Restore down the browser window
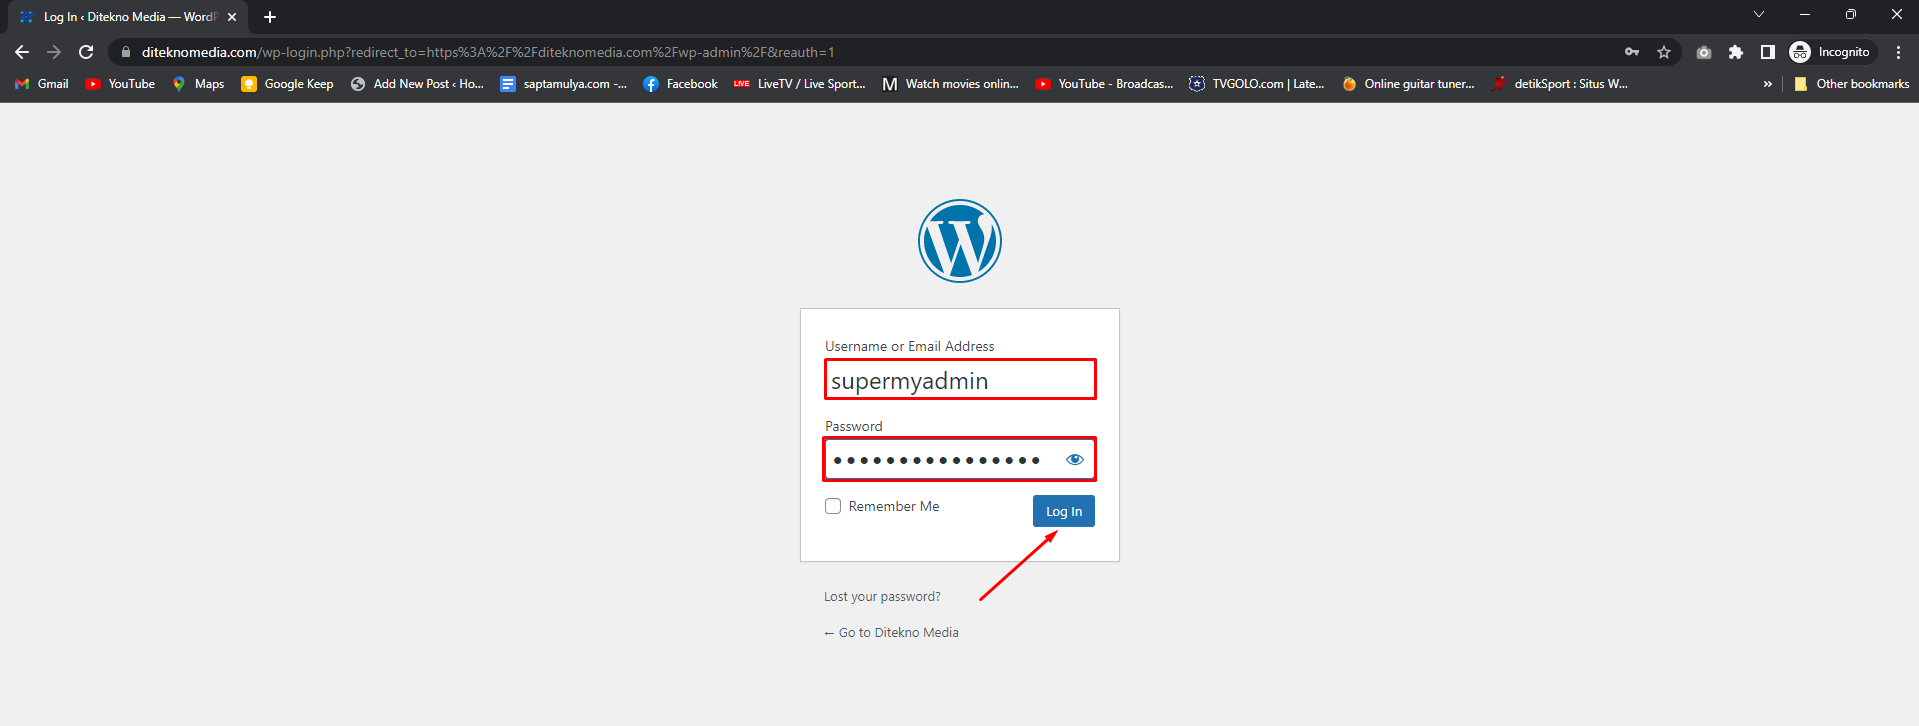 (x=1851, y=14)
